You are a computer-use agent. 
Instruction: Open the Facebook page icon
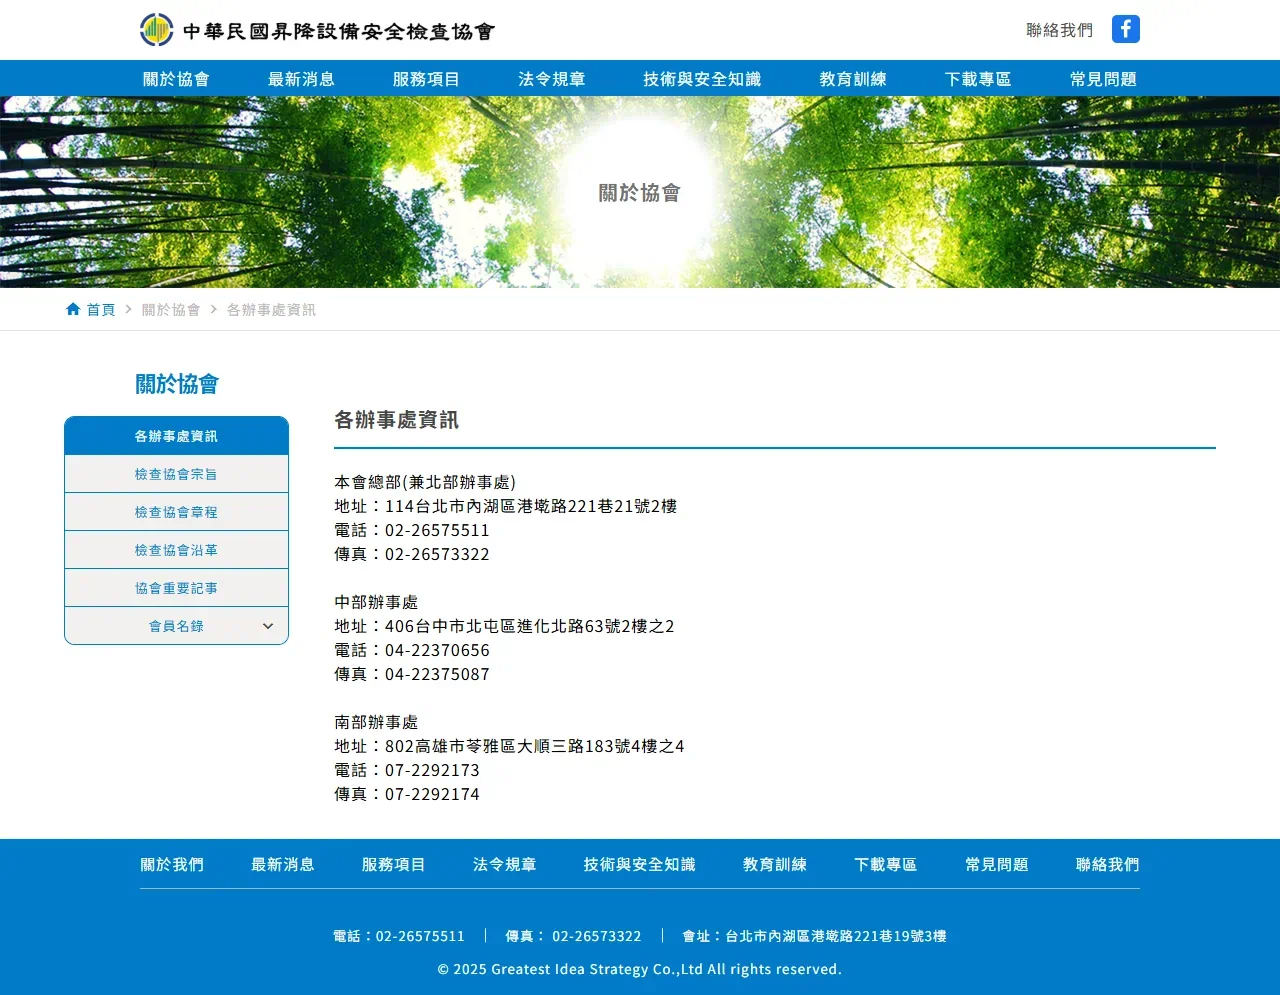pyautogui.click(x=1125, y=29)
